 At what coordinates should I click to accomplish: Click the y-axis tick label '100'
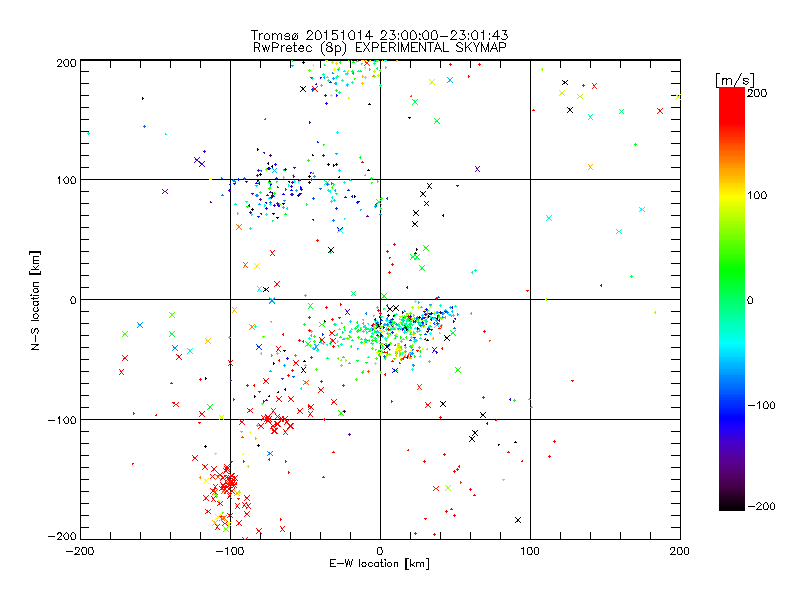[x=67, y=180]
